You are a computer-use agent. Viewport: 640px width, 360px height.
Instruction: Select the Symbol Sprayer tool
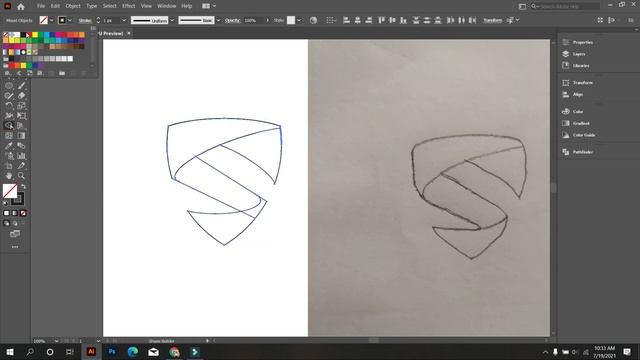(x=9, y=156)
